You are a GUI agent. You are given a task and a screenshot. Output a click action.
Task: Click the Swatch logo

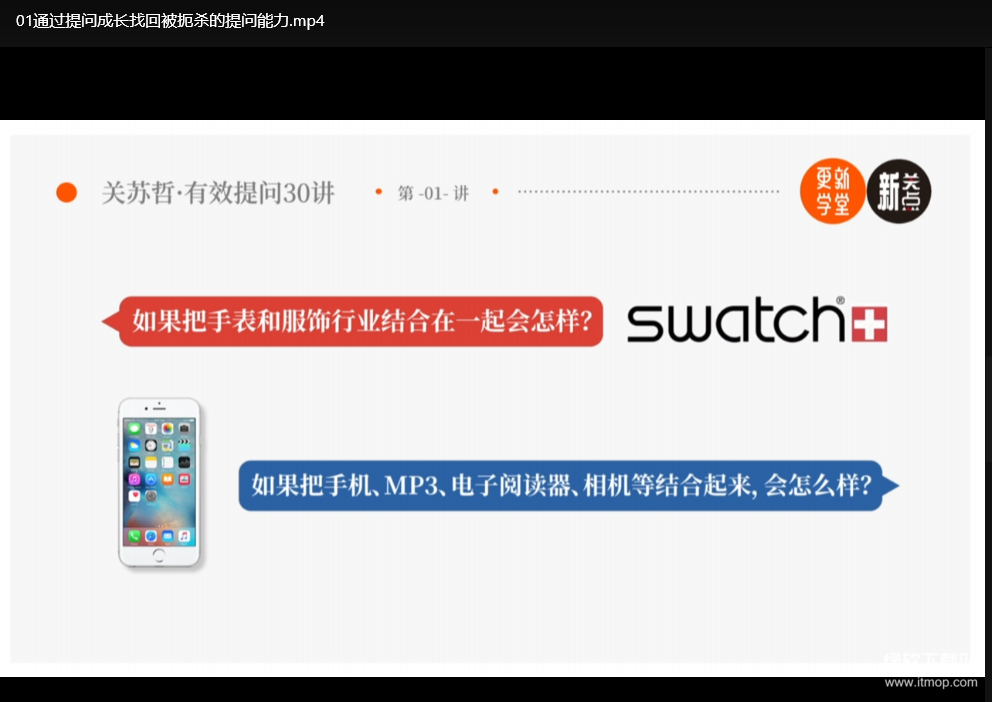pos(757,319)
